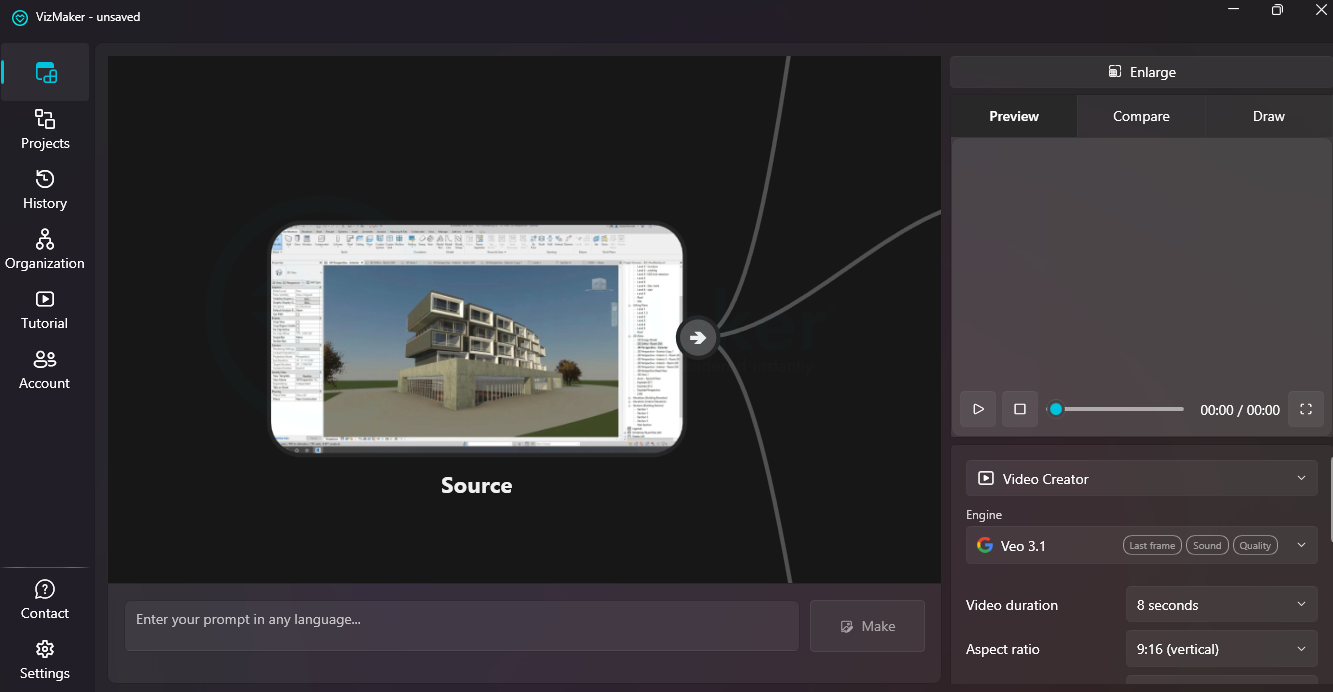
Task: Toggle the Sound engine tag
Action: [x=1206, y=545]
